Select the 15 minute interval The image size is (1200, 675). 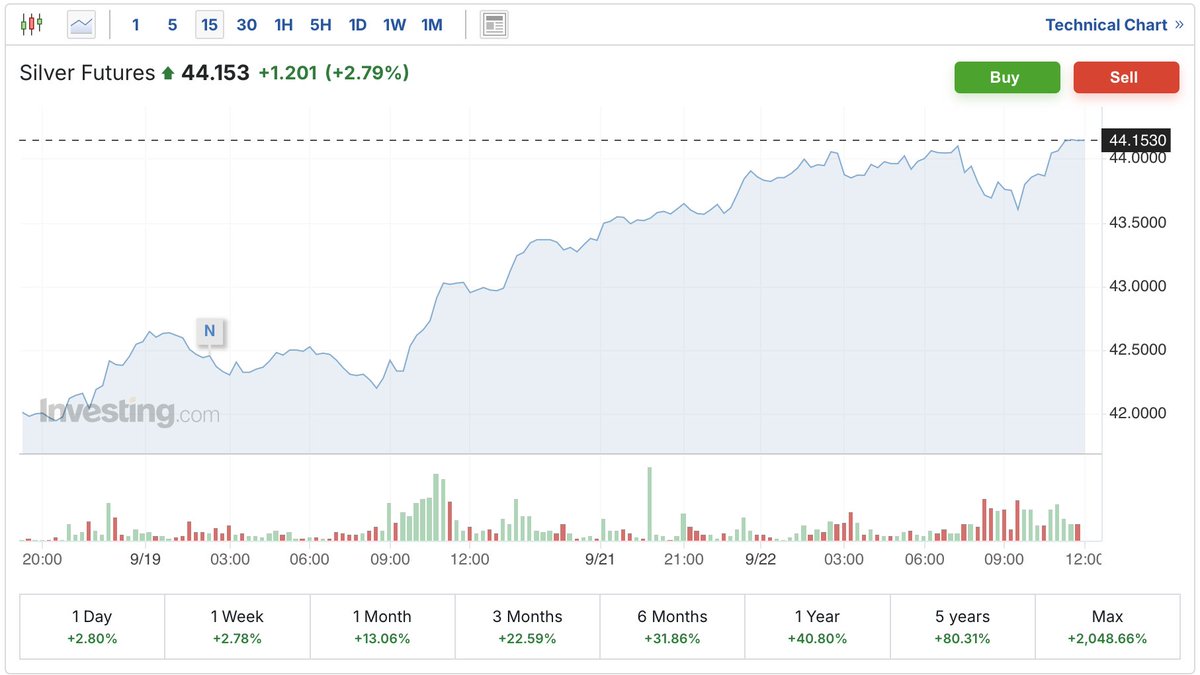pyautogui.click(x=209, y=25)
